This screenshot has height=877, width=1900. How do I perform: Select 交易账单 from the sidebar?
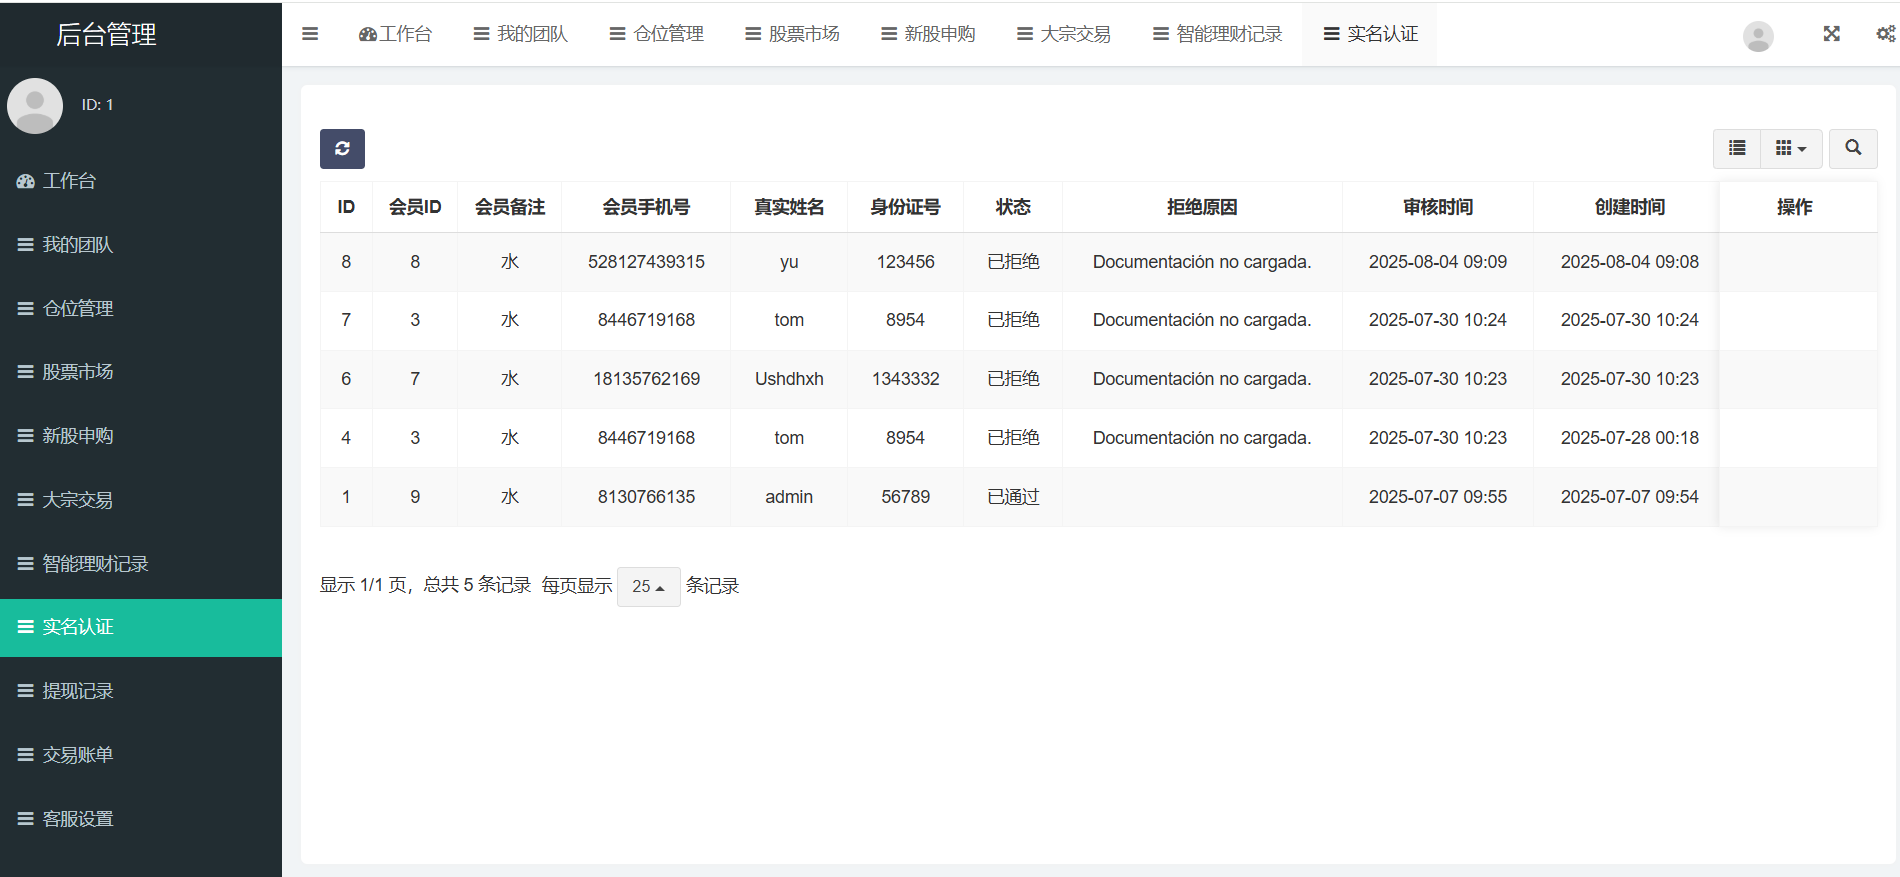(77, 755)
